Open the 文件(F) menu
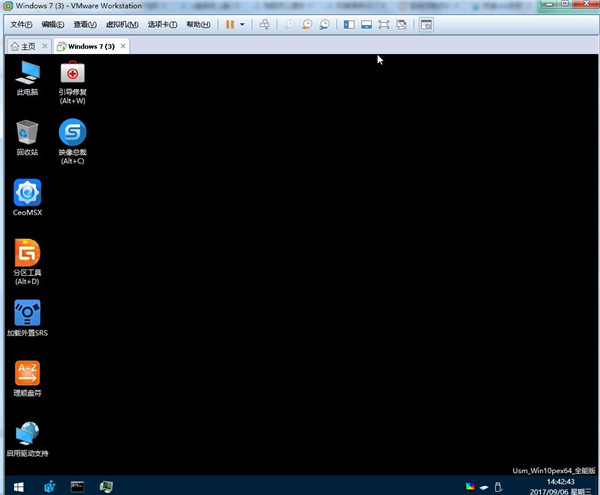 click(21, 24)
